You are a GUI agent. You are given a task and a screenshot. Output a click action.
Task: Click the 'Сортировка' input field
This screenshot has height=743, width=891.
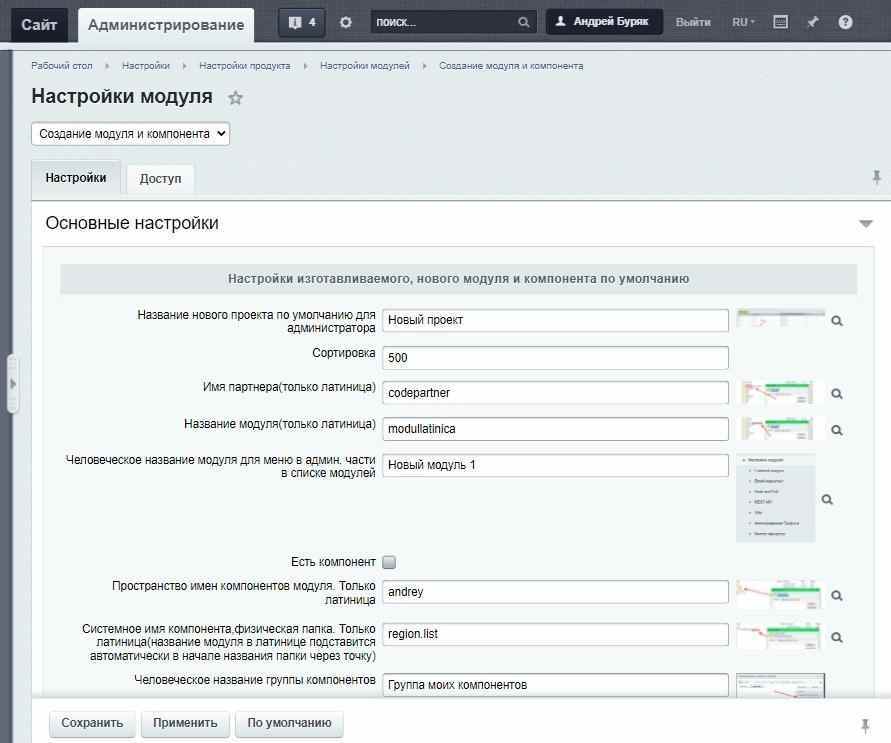click(556, 357)
